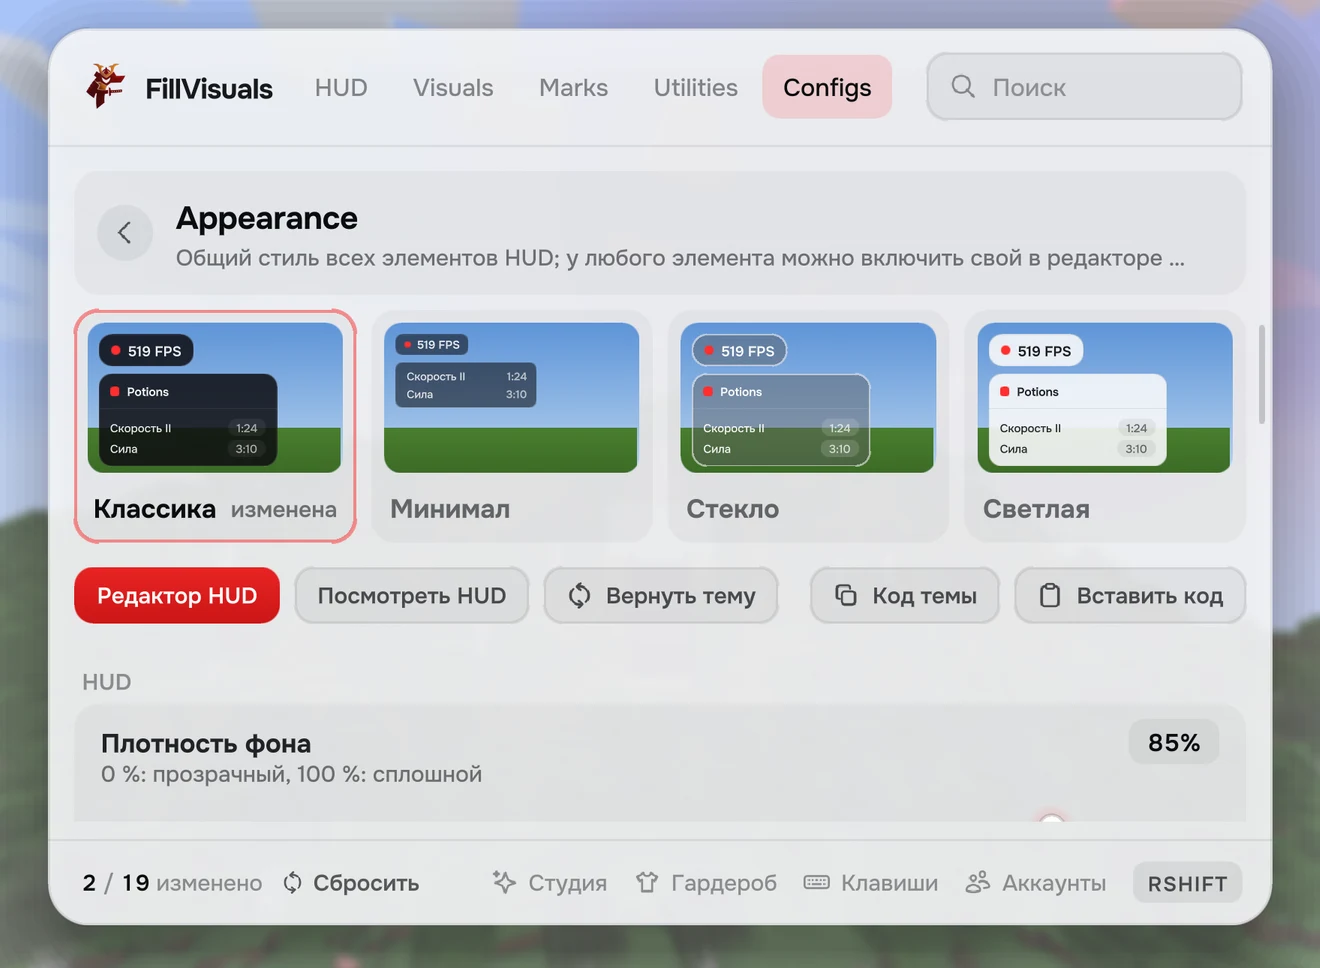This screenshot has height=968, width=1320.
Task: Click the Appearance heading text
Action: click(x=267, y=218)
